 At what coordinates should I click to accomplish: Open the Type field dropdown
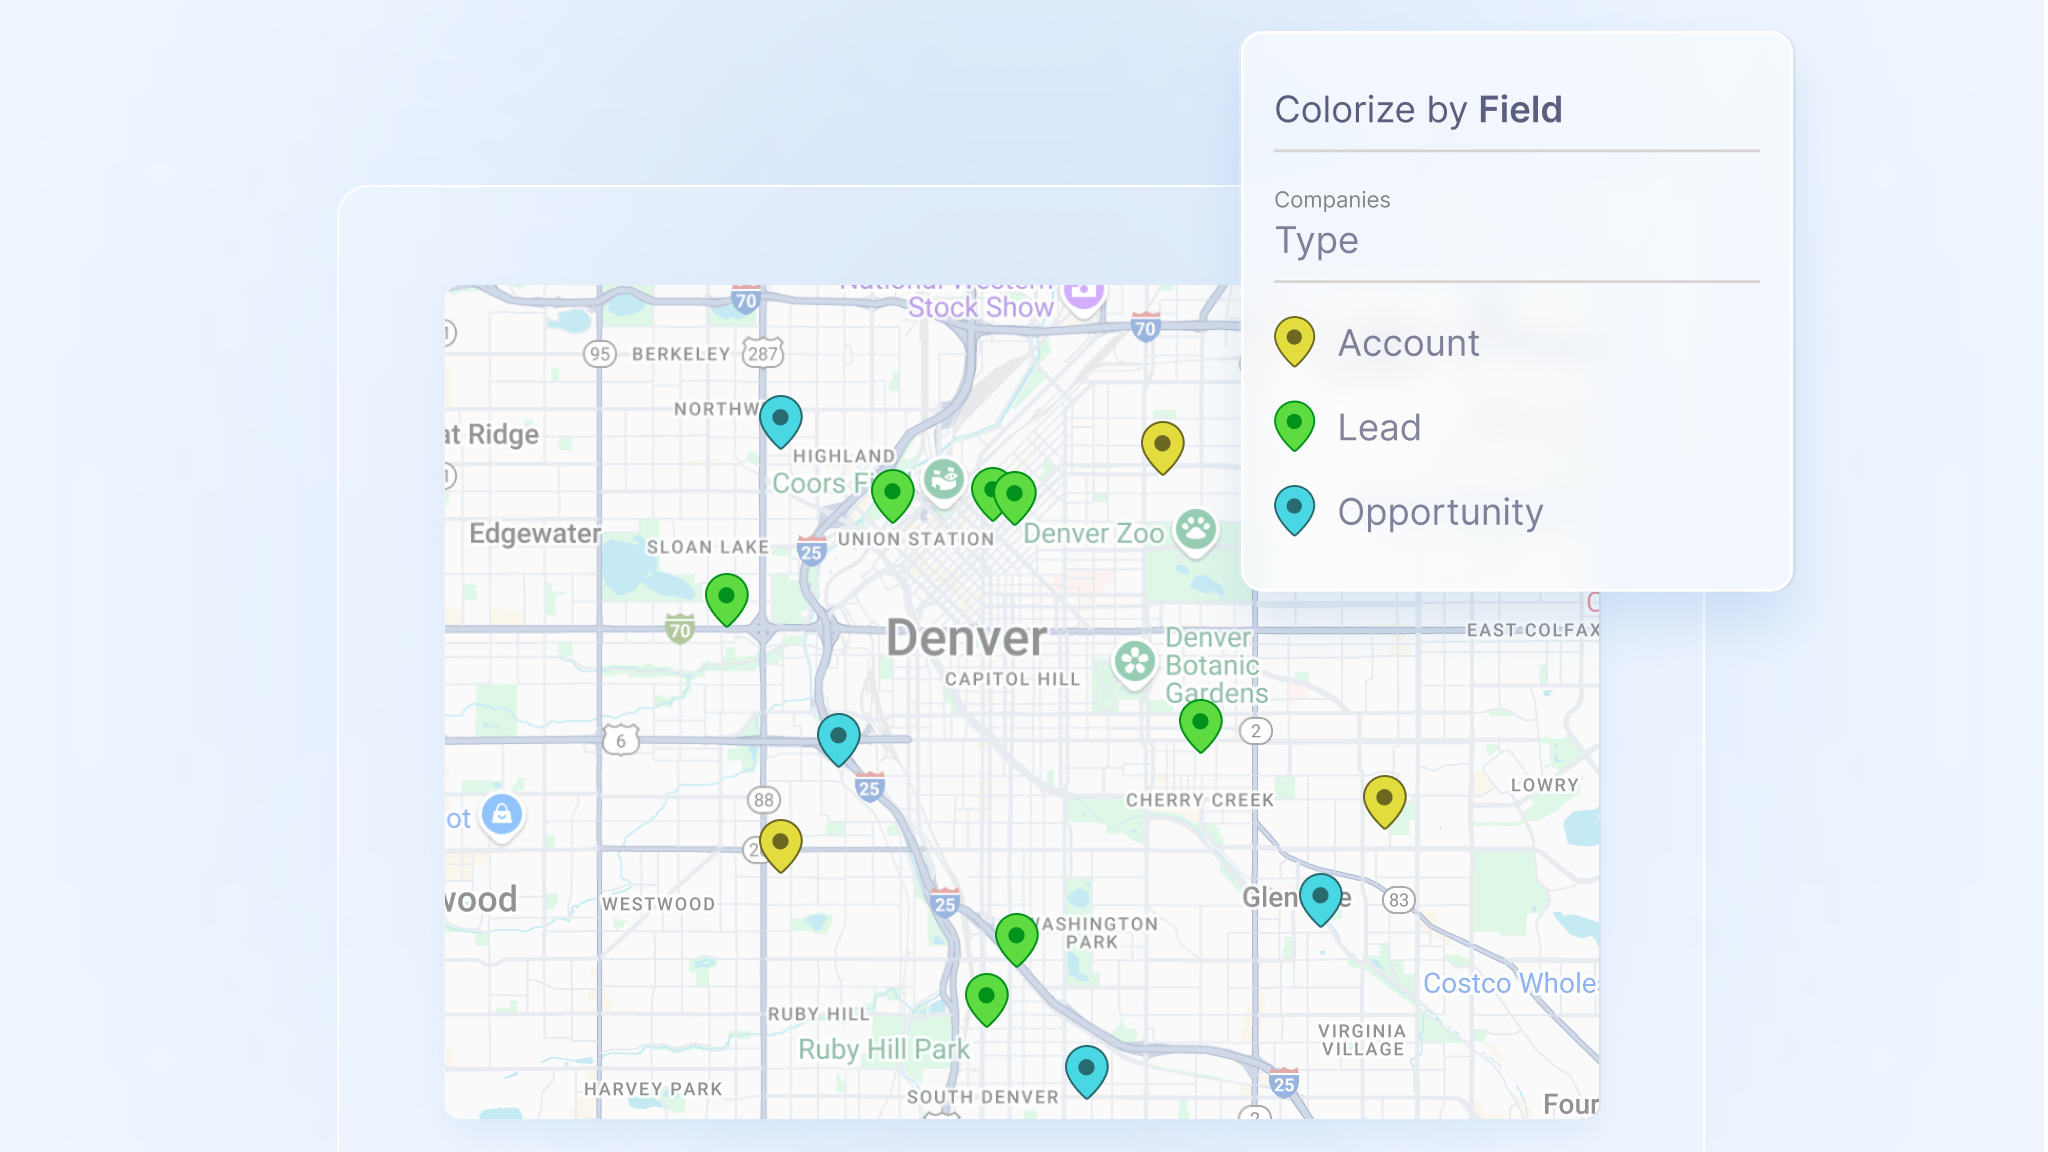click(x=1316, y=240)
